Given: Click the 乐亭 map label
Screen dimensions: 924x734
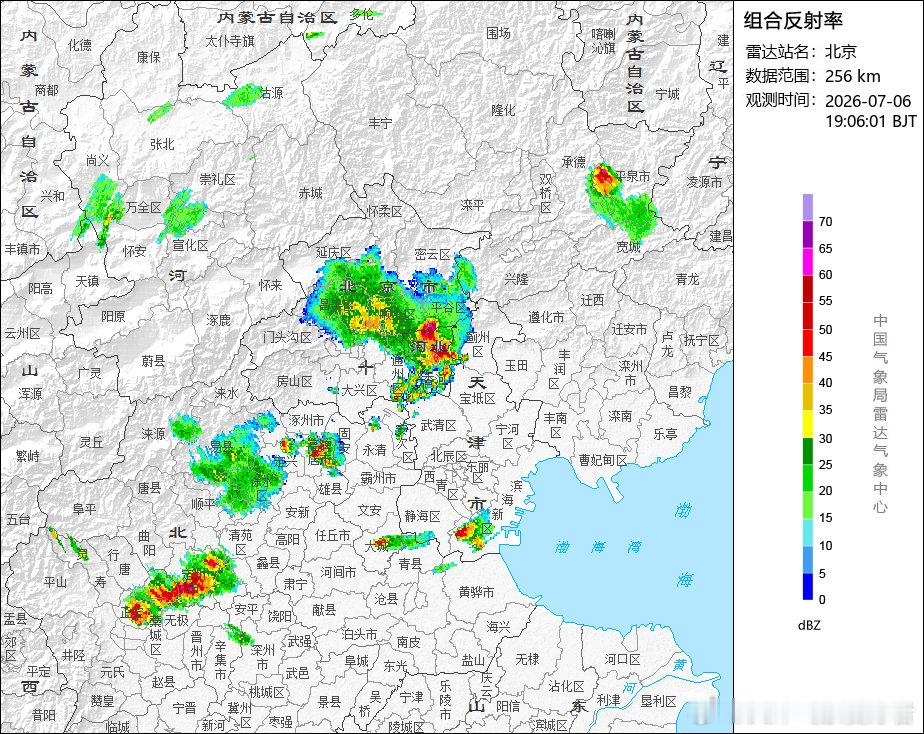Looking at the screenshot, I should (666, 434).
